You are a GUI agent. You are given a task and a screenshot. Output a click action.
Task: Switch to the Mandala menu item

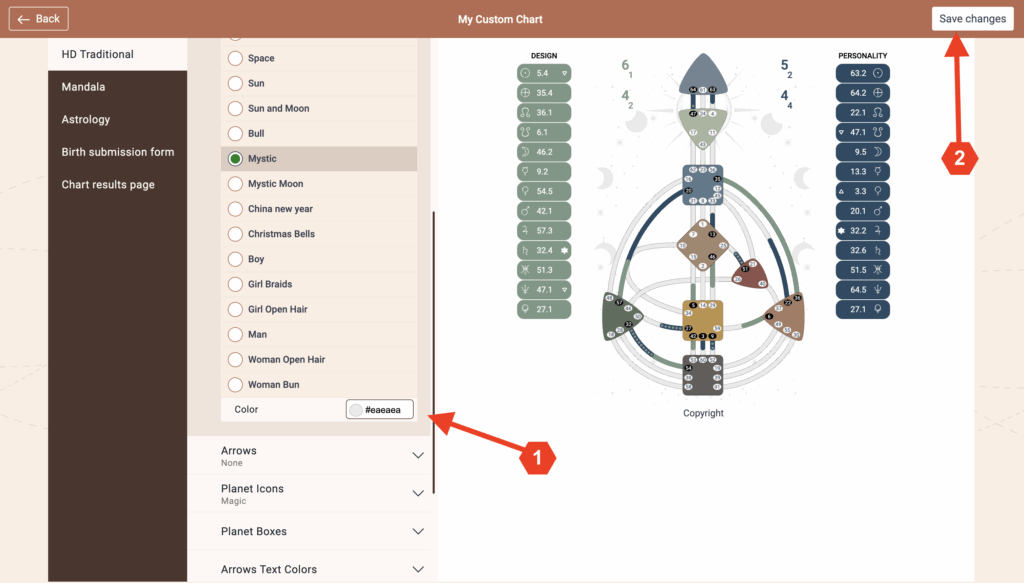[83, 87]
